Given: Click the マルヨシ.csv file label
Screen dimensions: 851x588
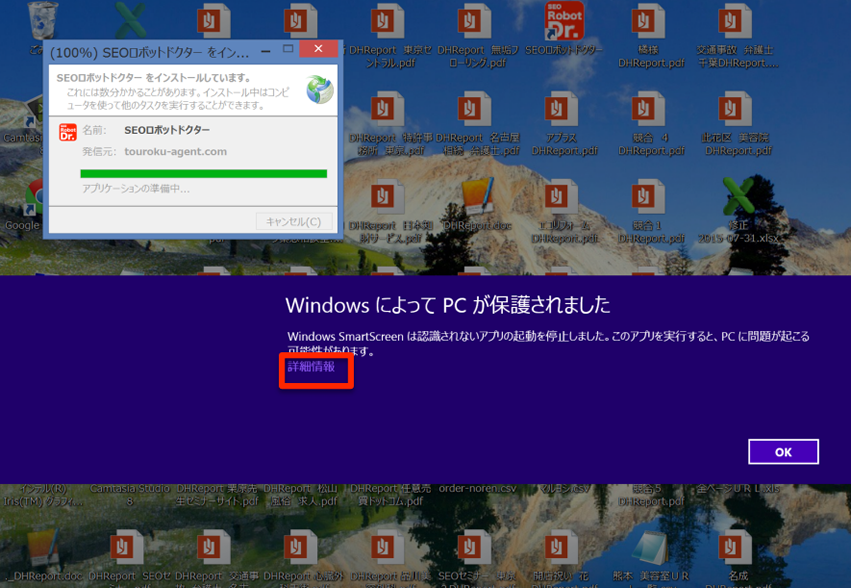Looking at the screenshot, I should coord(562,489).
